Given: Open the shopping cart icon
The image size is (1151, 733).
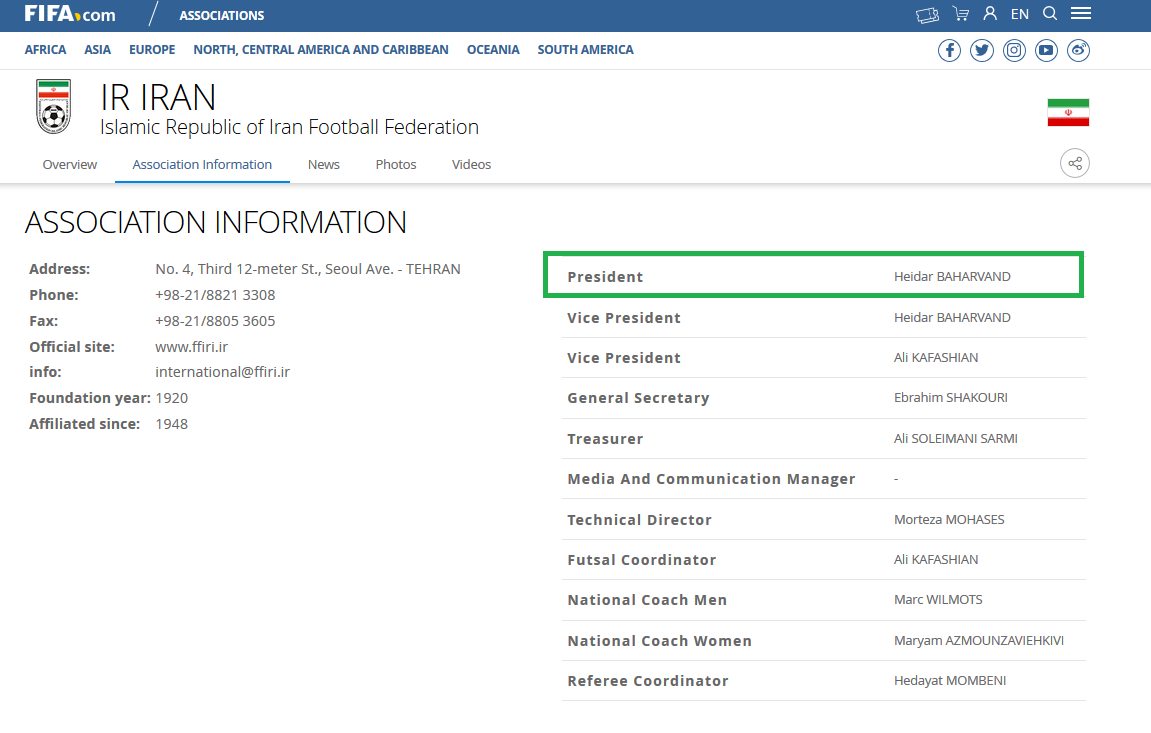Looking at the screenshot, I should tap(960, 14).
